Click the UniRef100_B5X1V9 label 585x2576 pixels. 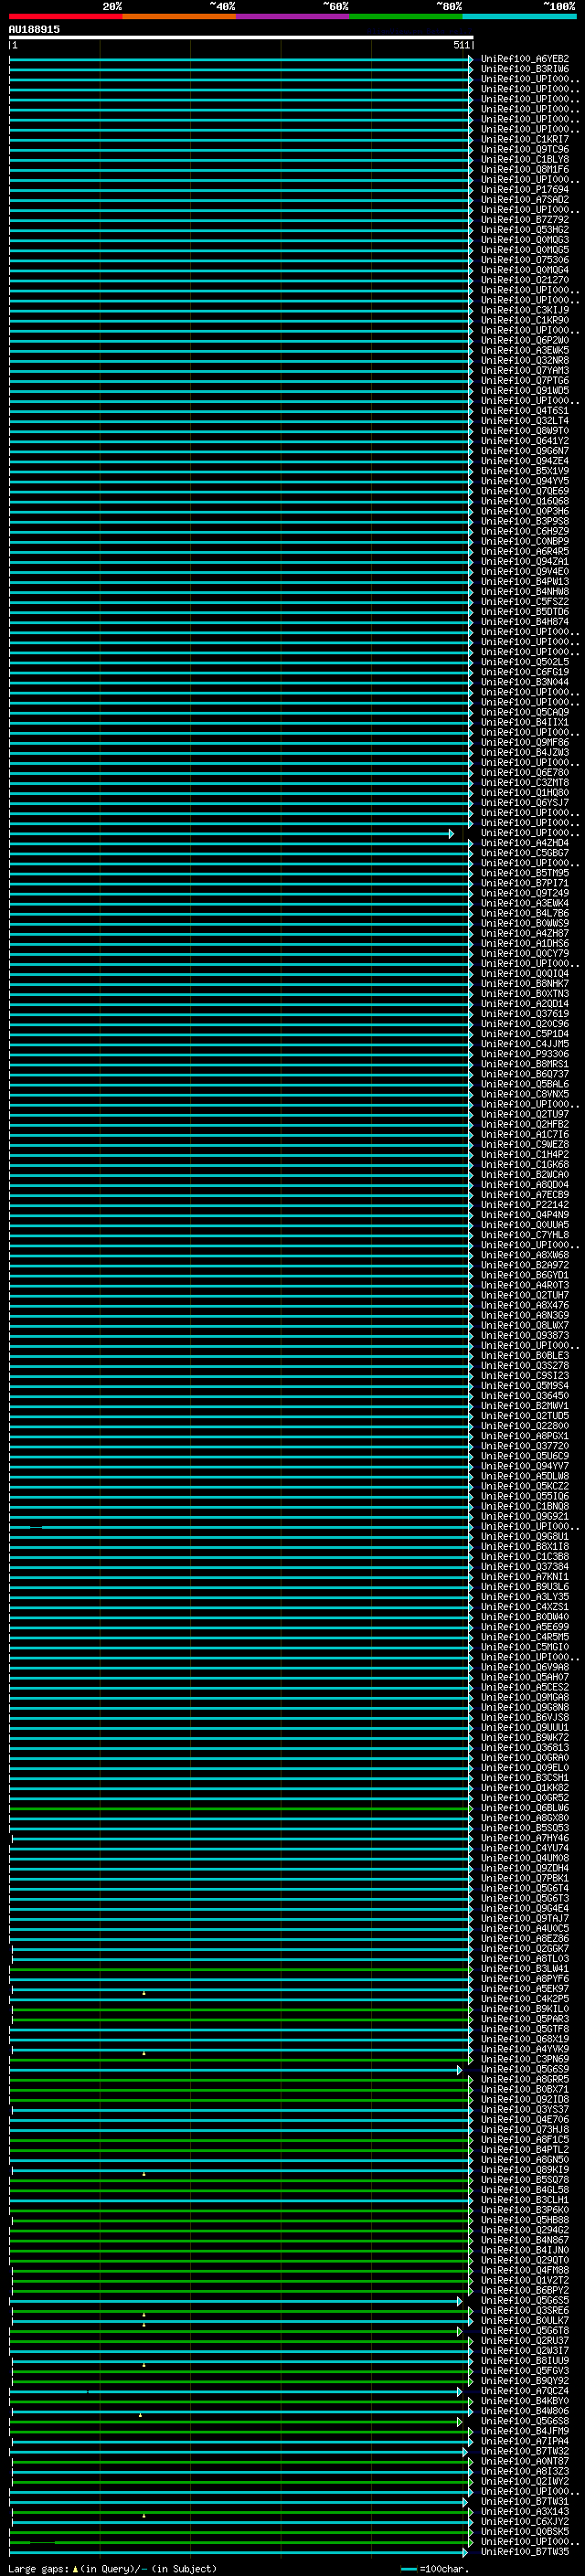click(525, 471)
